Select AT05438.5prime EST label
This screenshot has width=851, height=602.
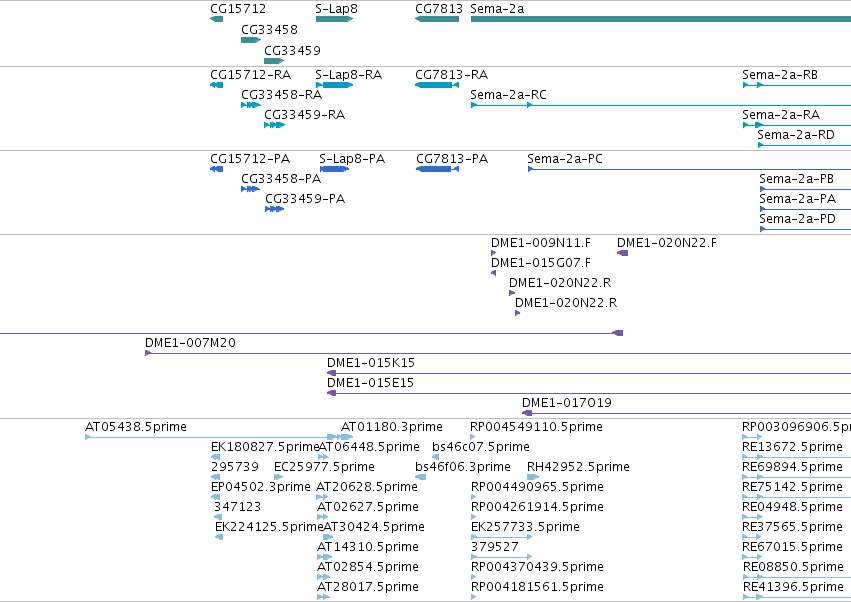click(x=136, y=427)
